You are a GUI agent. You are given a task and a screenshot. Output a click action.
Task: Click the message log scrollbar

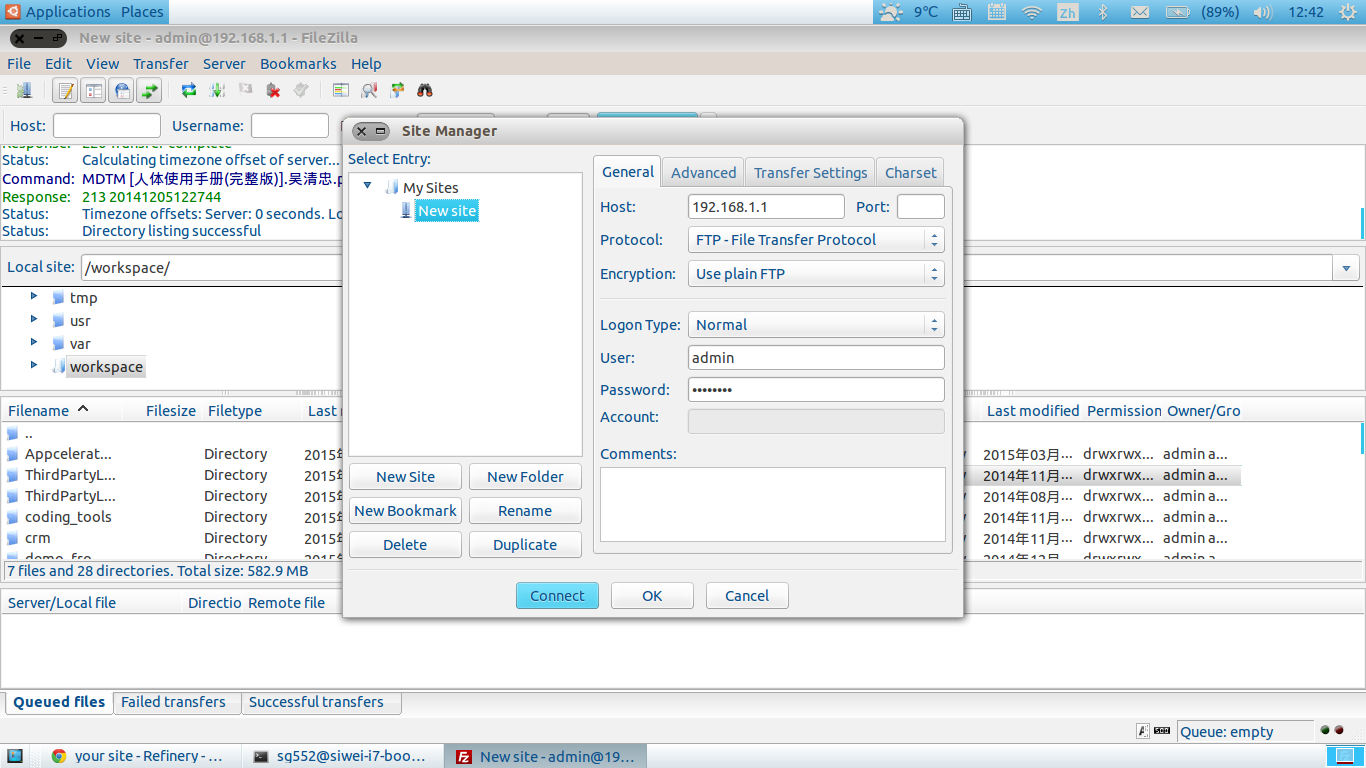pos(1361,222)
